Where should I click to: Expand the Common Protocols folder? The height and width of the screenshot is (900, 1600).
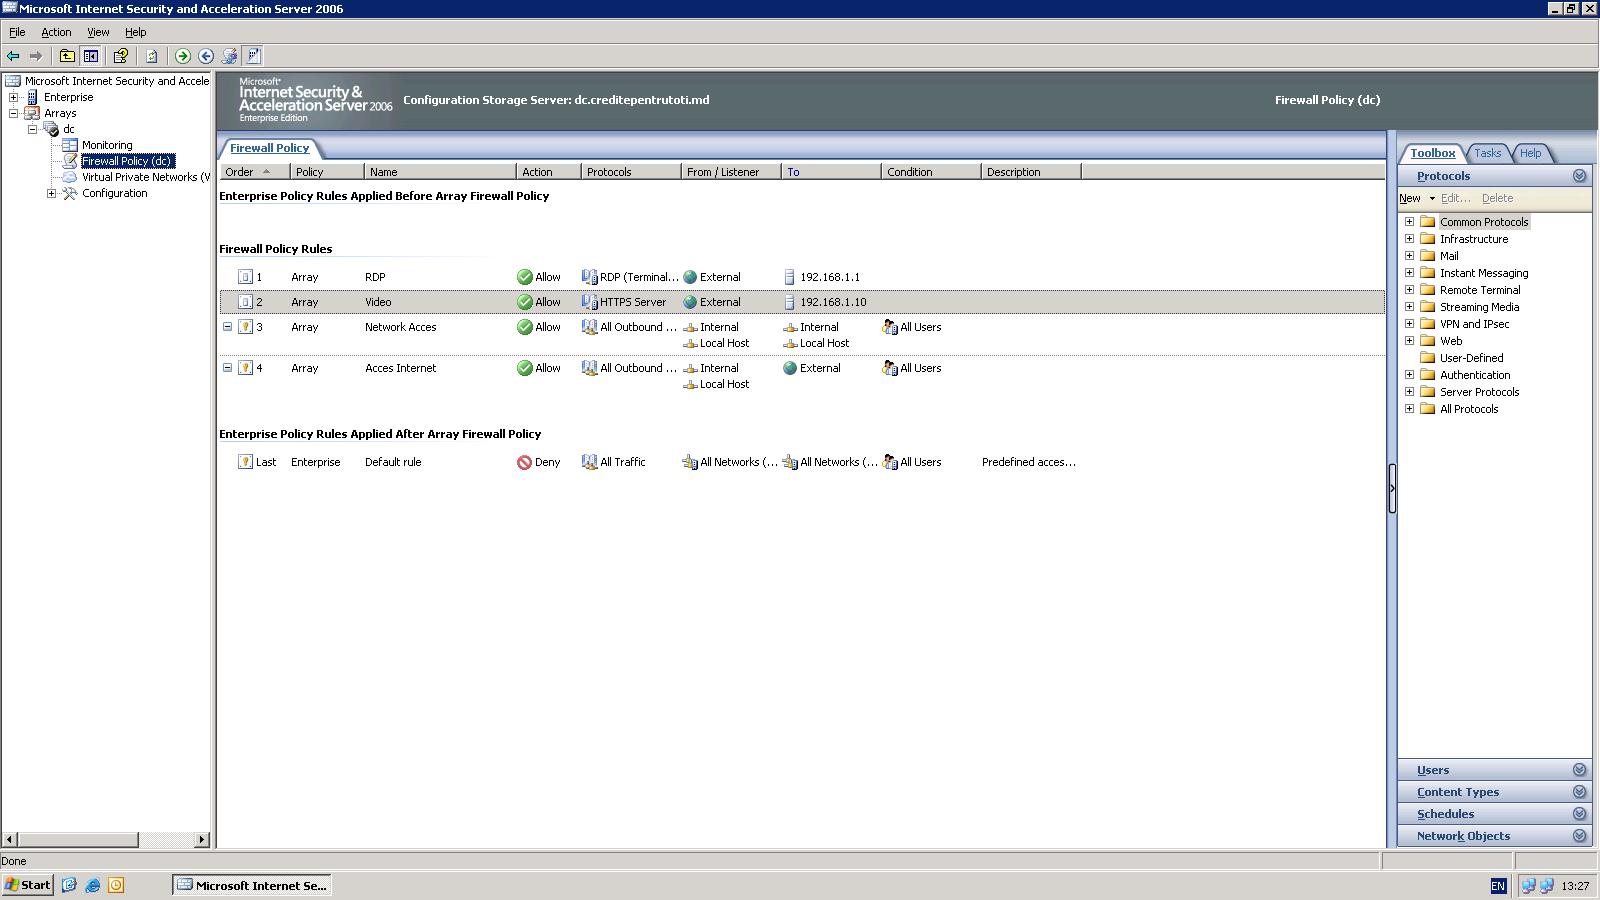(1409, 222)
